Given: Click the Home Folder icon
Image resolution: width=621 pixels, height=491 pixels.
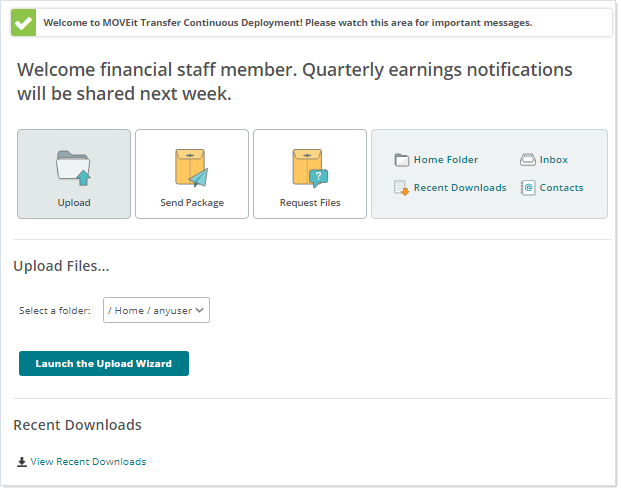Looking at the screenshot, I should 402,160.
